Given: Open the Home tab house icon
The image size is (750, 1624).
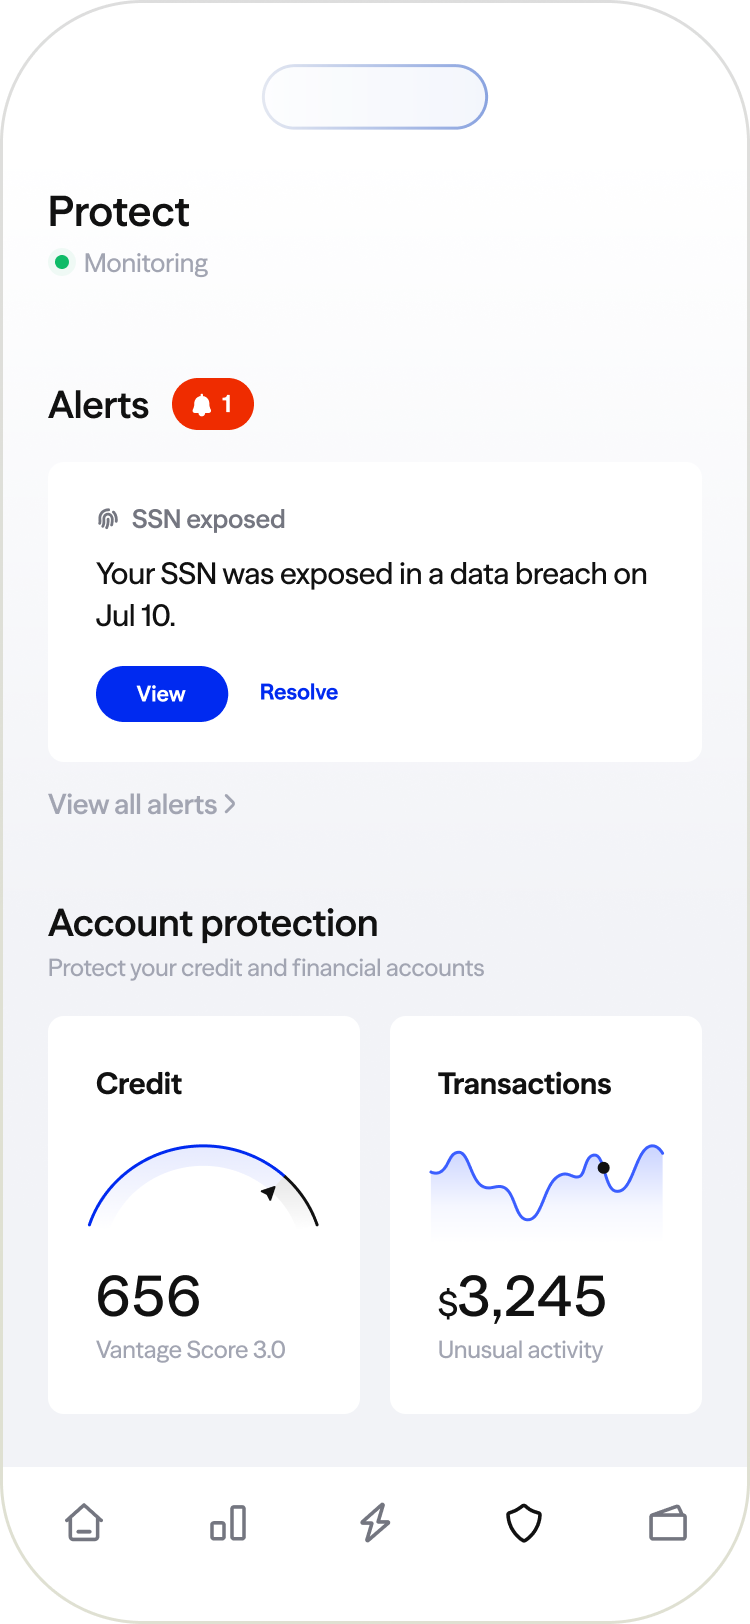Looking at the screenshot, I should [84, 1523].
